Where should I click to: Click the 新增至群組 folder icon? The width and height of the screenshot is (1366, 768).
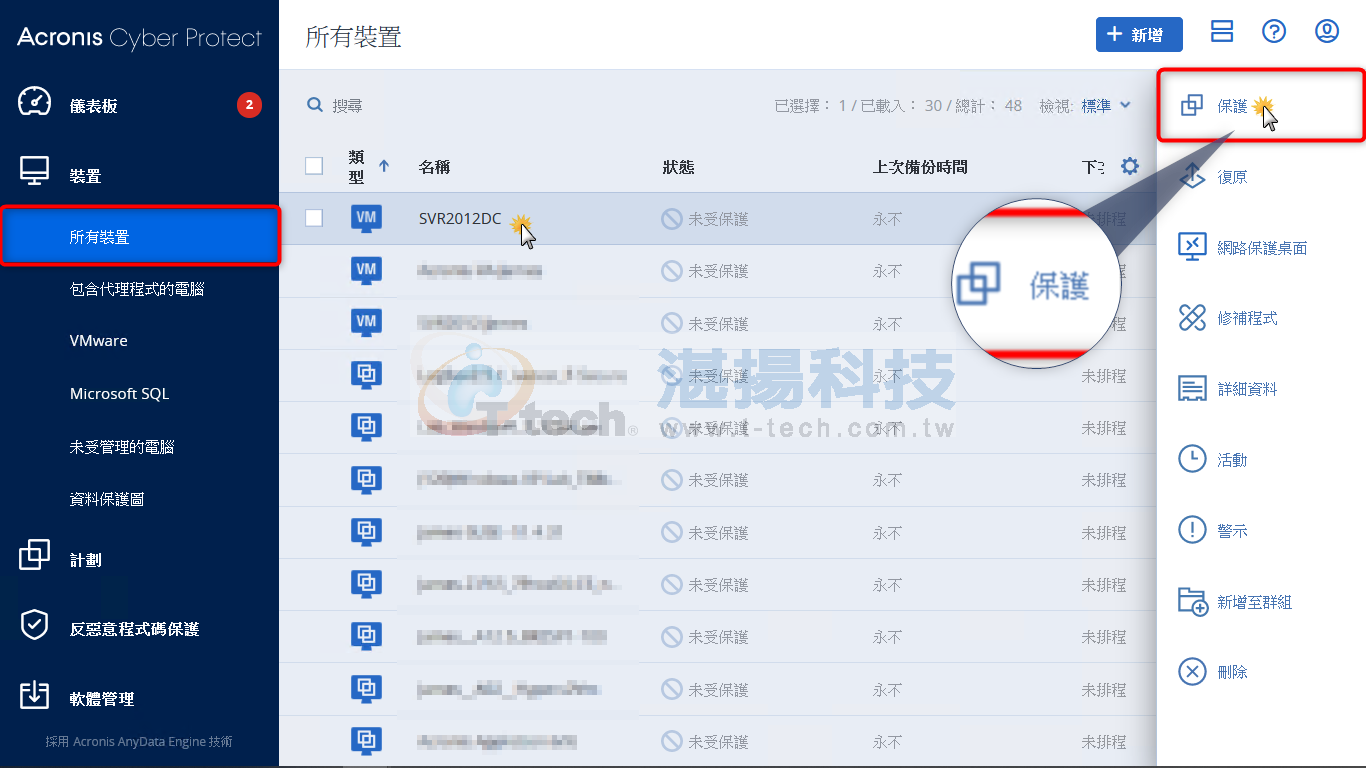click(x=1192, y=601)
